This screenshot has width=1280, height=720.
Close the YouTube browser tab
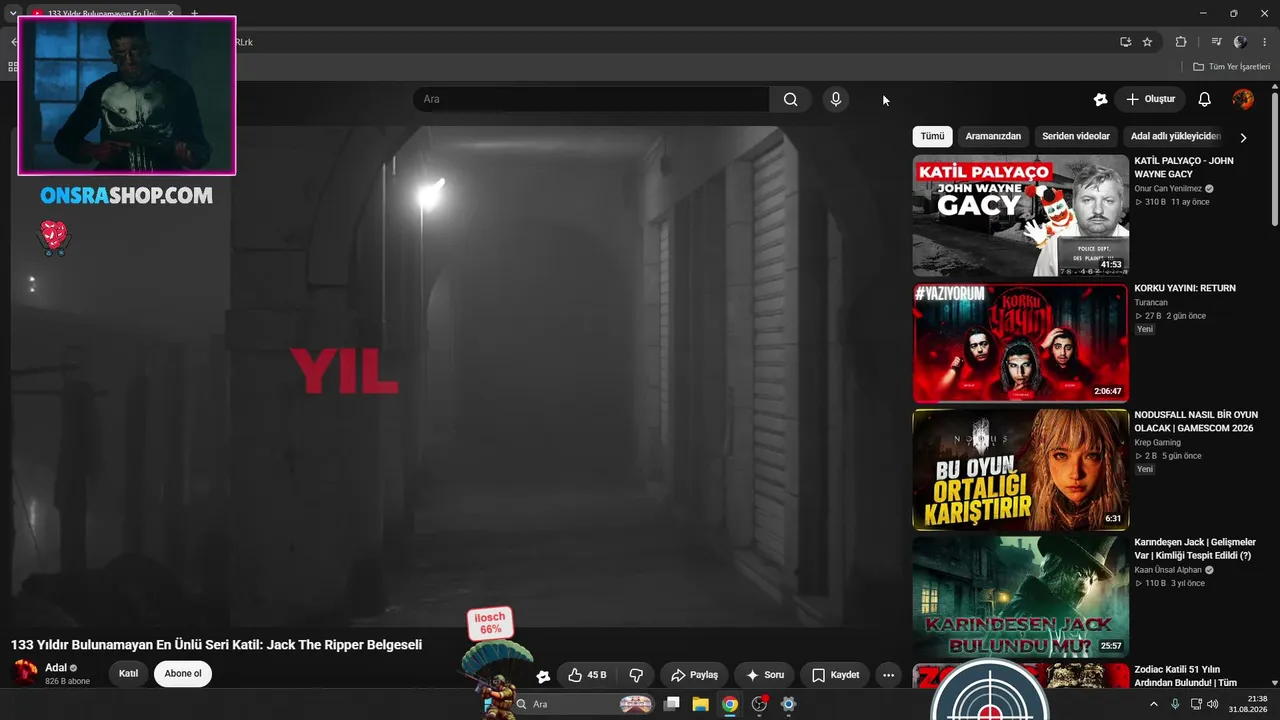coord(171,13)
